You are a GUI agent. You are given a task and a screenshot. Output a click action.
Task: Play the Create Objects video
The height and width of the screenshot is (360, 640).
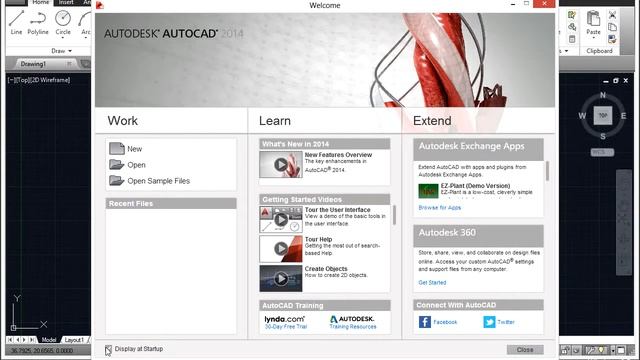tap(281, 278)
